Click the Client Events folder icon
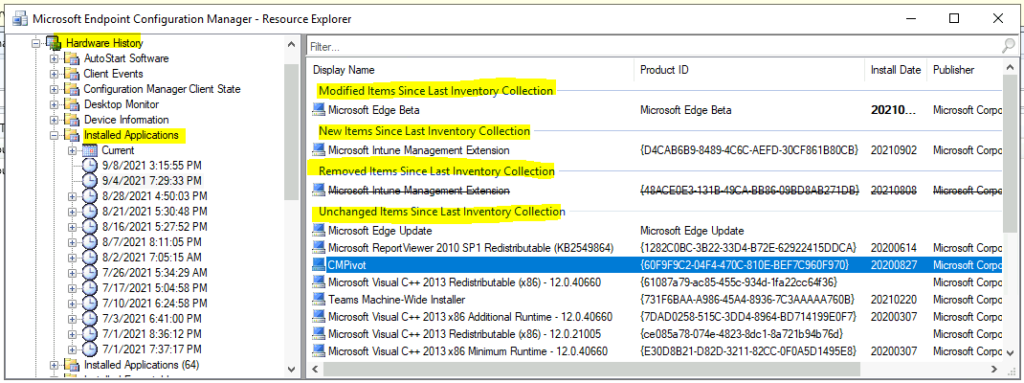 71,74
